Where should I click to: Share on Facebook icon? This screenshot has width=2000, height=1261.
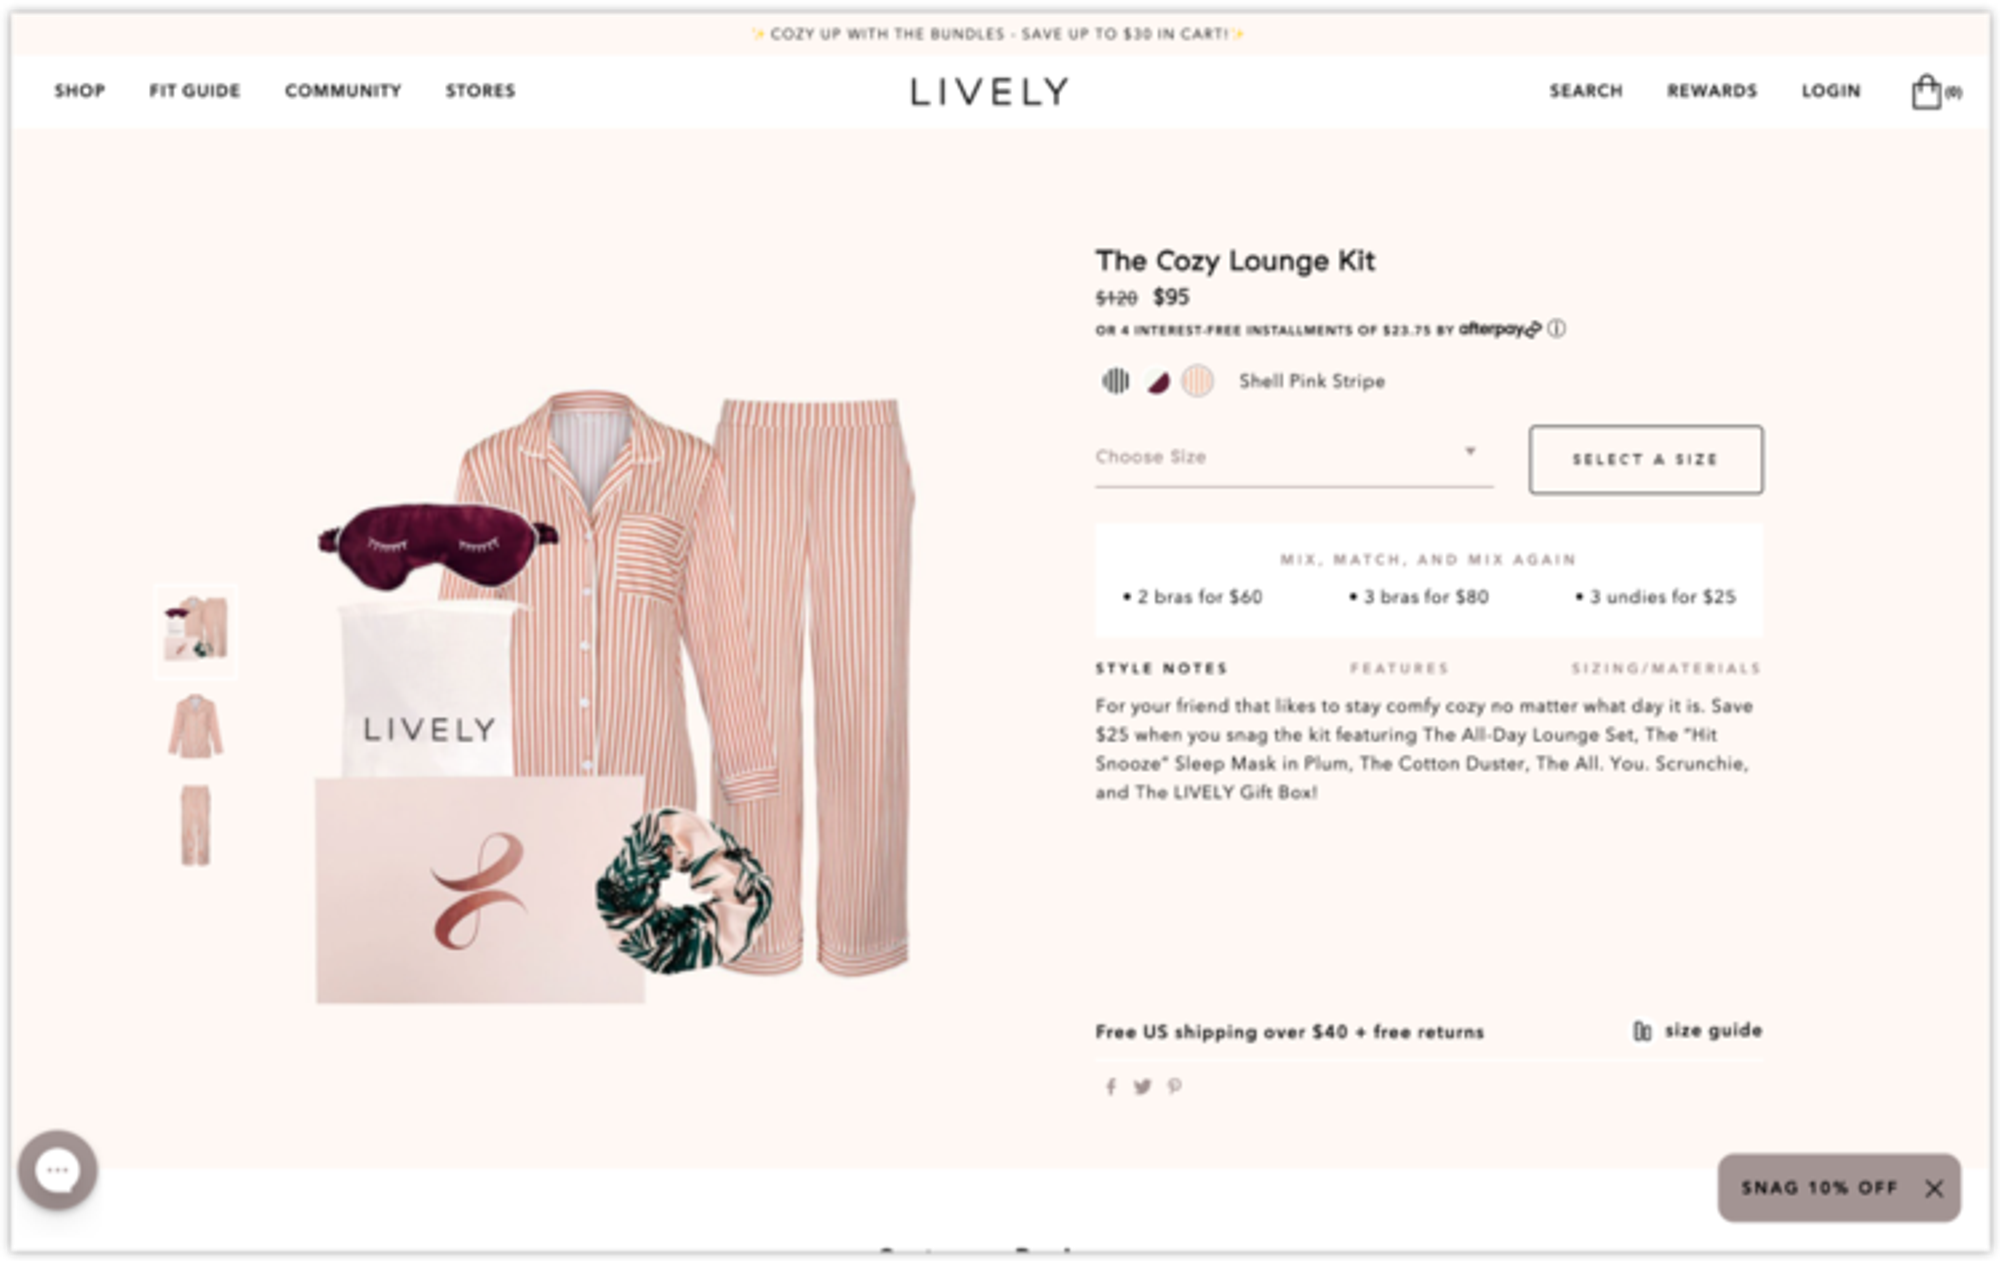coord(1110,1086)
